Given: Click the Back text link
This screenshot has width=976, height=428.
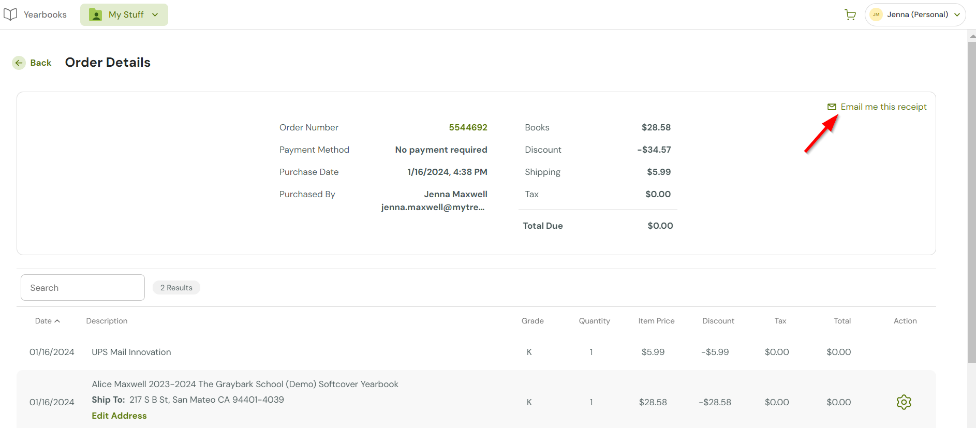Looking at the screenshot, I should [x=40, y=63].
